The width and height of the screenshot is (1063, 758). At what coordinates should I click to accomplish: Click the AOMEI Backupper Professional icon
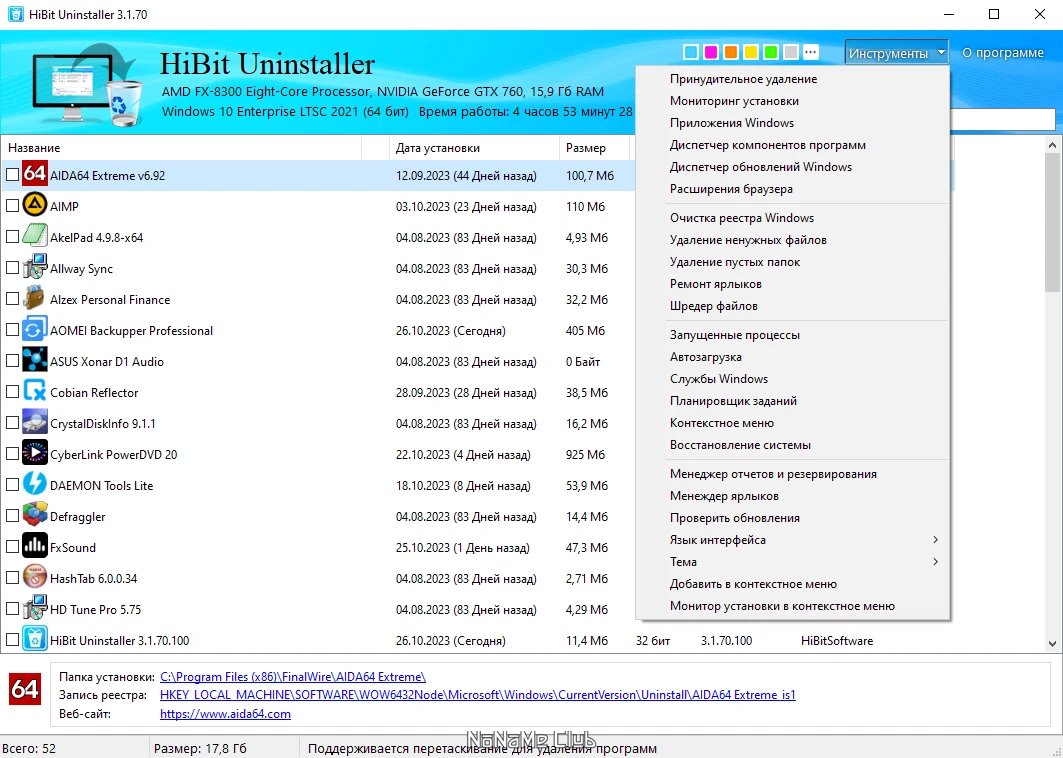[35, 330]
